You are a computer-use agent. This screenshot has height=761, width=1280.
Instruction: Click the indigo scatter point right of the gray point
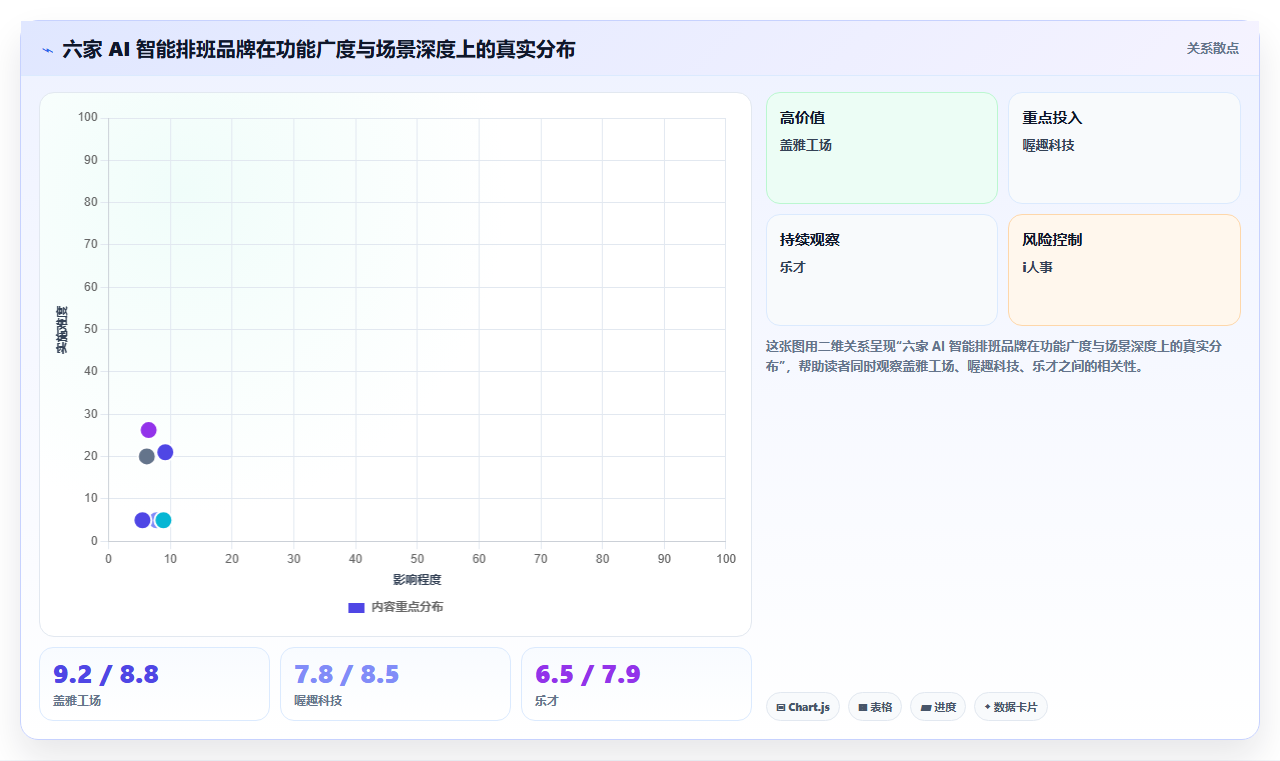click(165, 452)
